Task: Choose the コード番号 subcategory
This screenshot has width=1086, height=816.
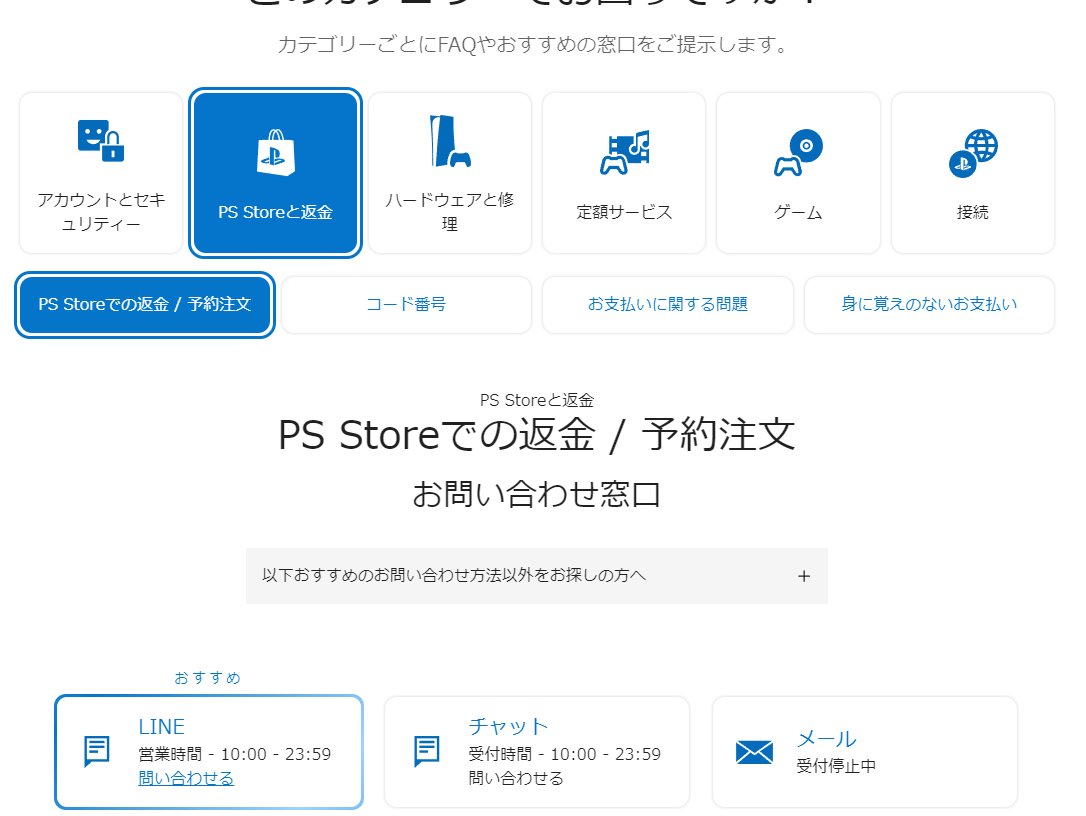Action: tap(406, 305)
